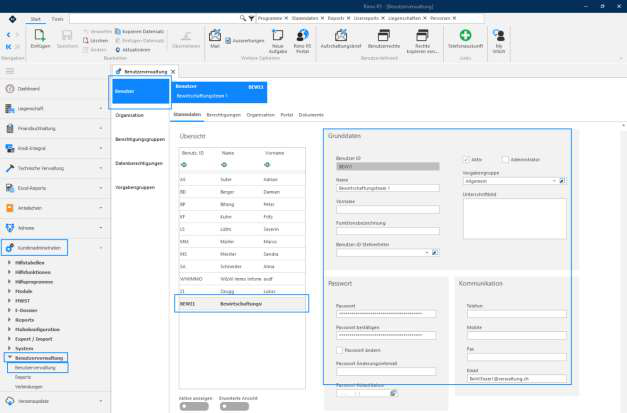This screenshot has width=627, height=413.
Task: Check the Passwort ändern checkbox
Action: coord(339,350)
